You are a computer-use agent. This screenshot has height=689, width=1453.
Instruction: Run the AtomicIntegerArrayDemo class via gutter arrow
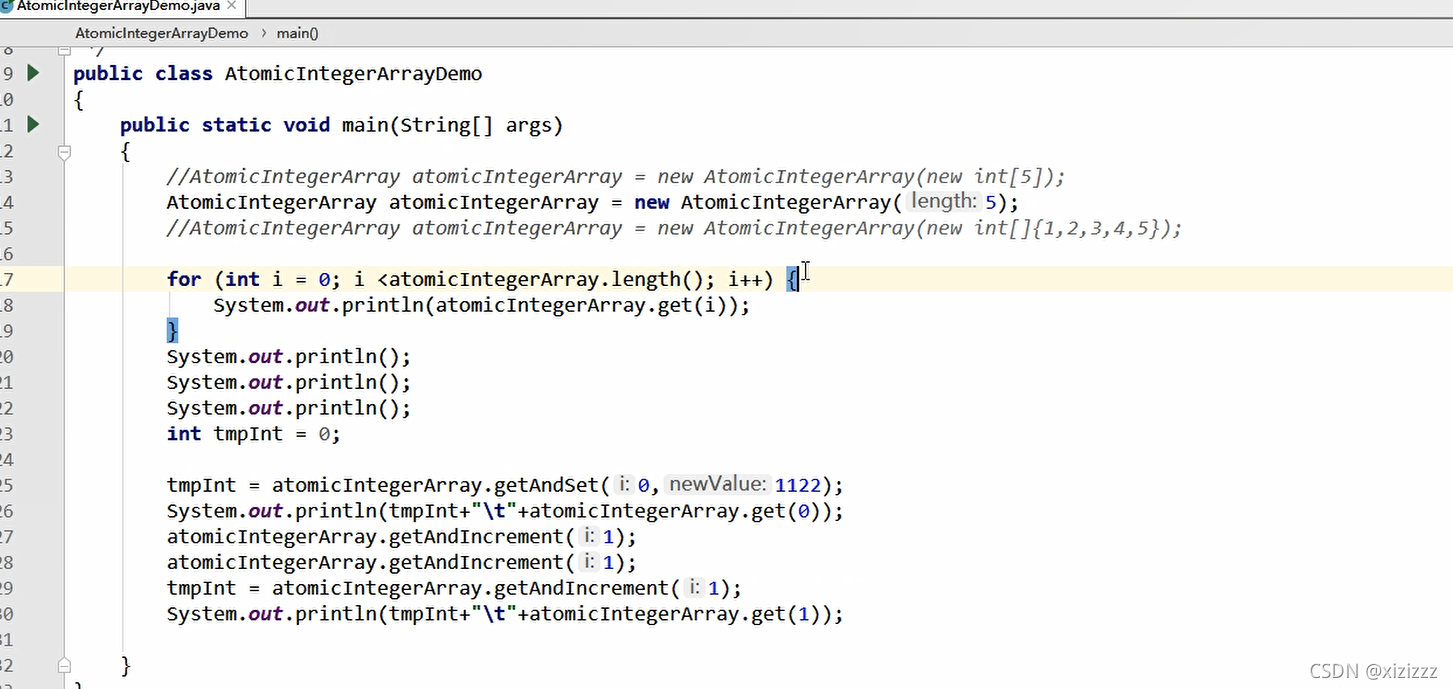click(x=33, y=72)
